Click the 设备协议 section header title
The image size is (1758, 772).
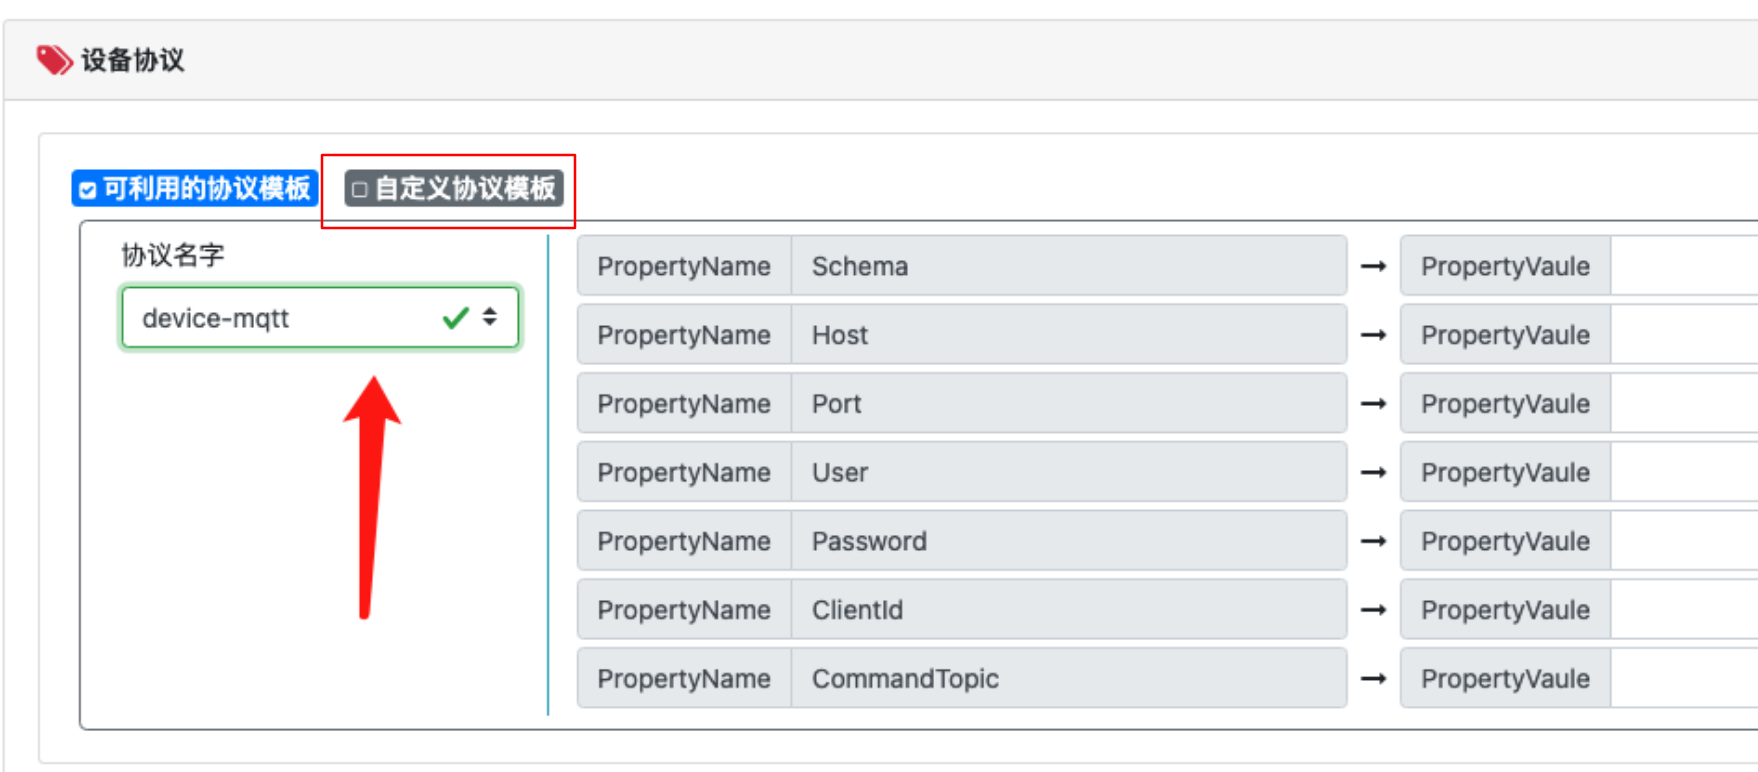point(133,60)
